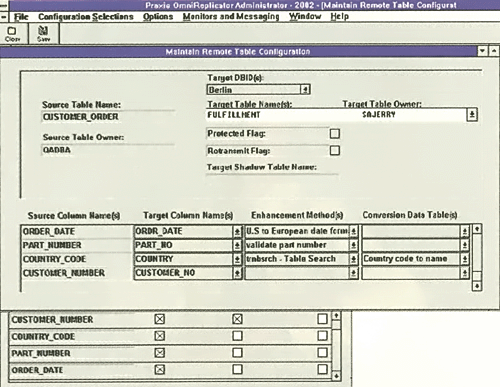Click maximize arrow of Maintain Remote Table Configuration
This screenshot has width=500, height=387.
coord(494,51)
